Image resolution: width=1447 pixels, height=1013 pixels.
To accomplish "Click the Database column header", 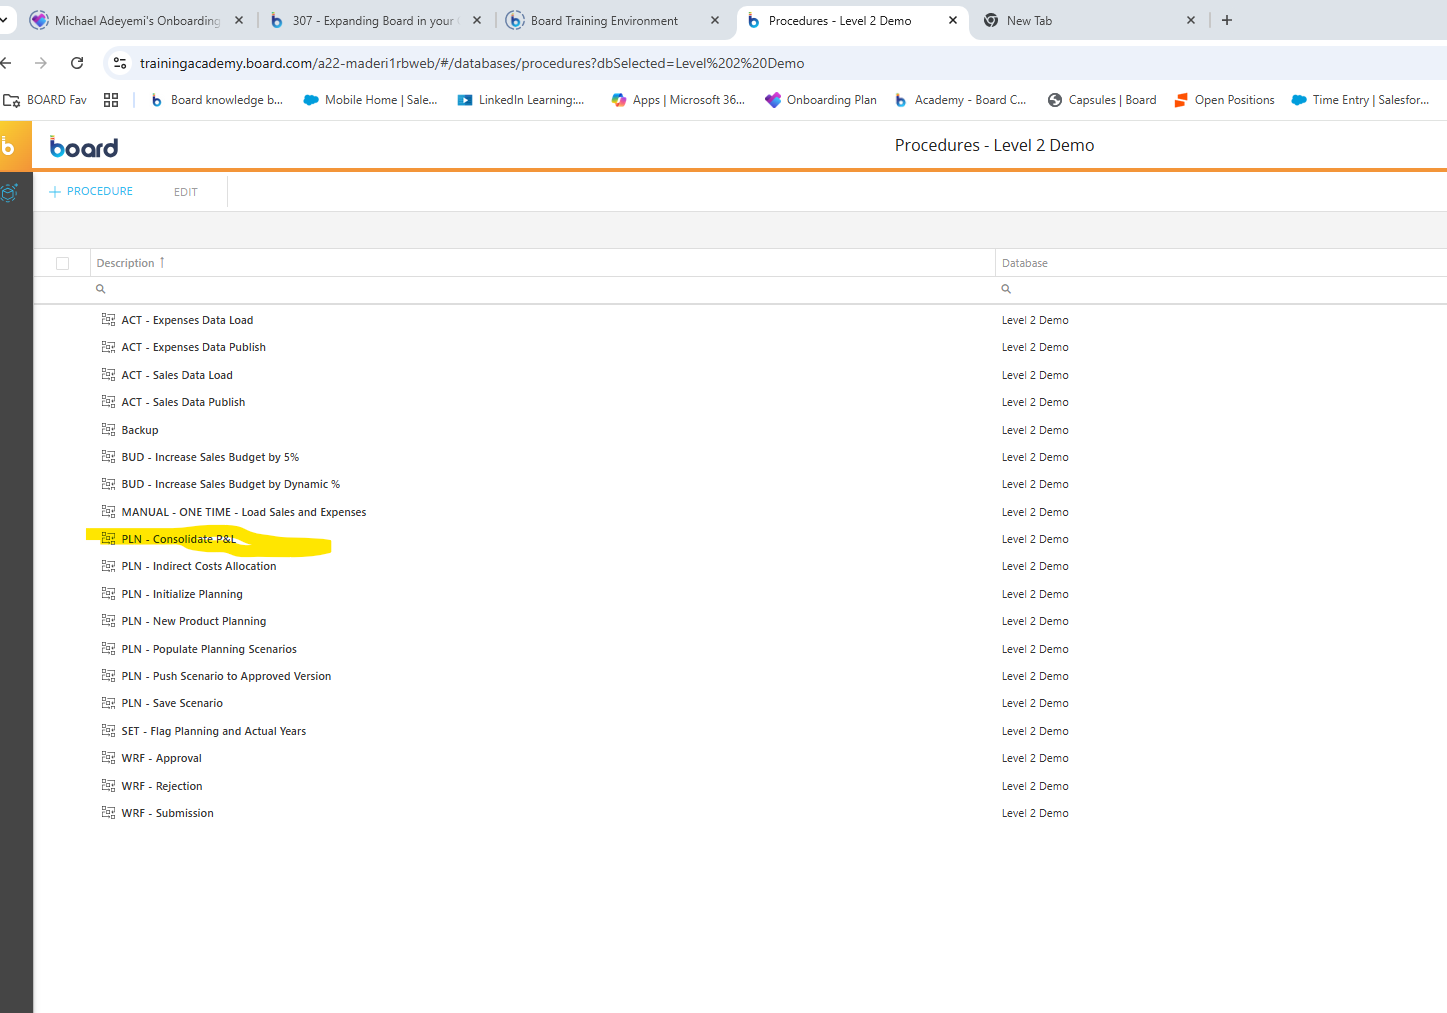I will (1025, 263).
